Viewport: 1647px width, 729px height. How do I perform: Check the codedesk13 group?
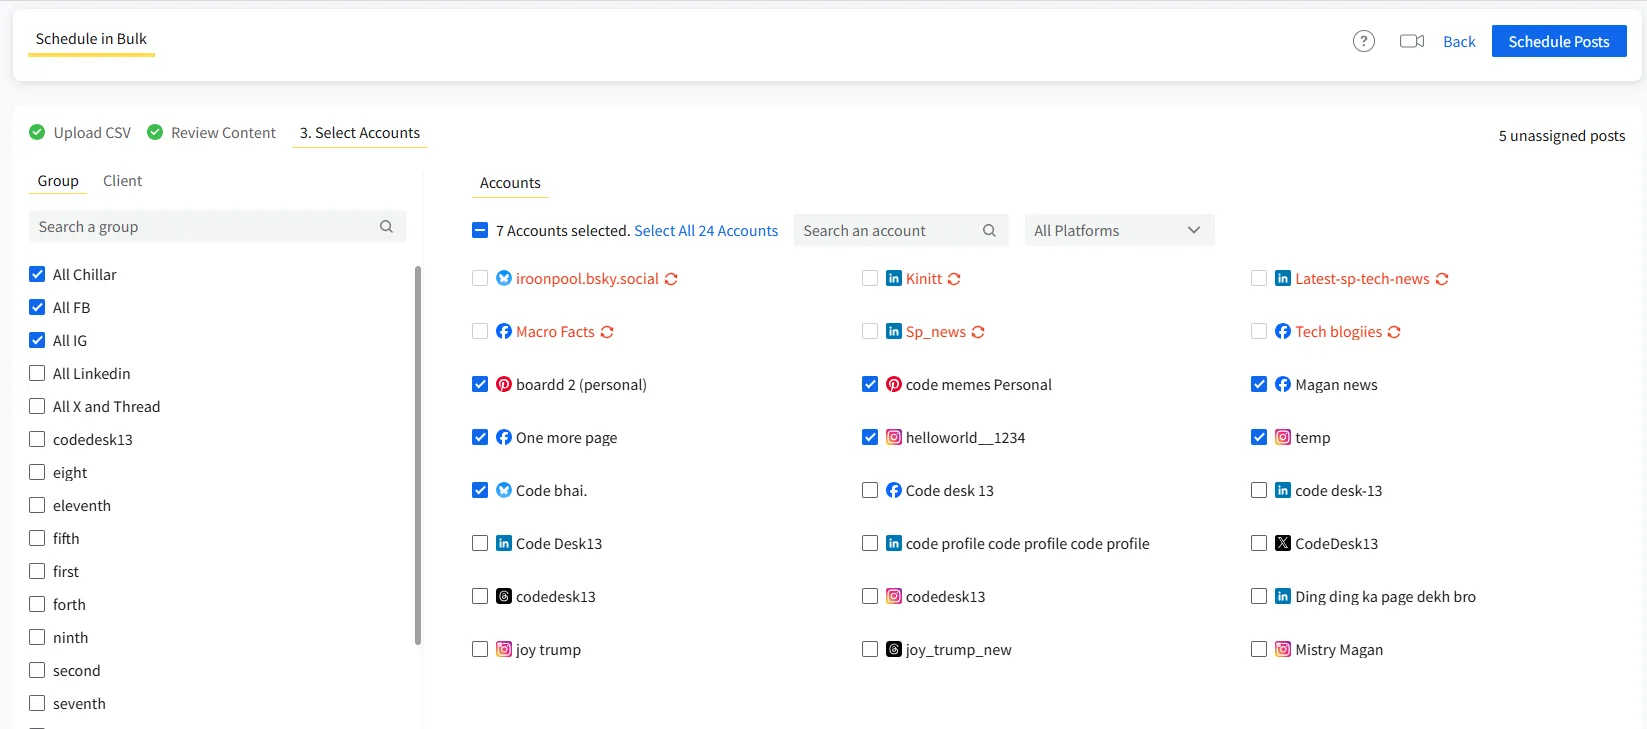click(x=37, y=439)
